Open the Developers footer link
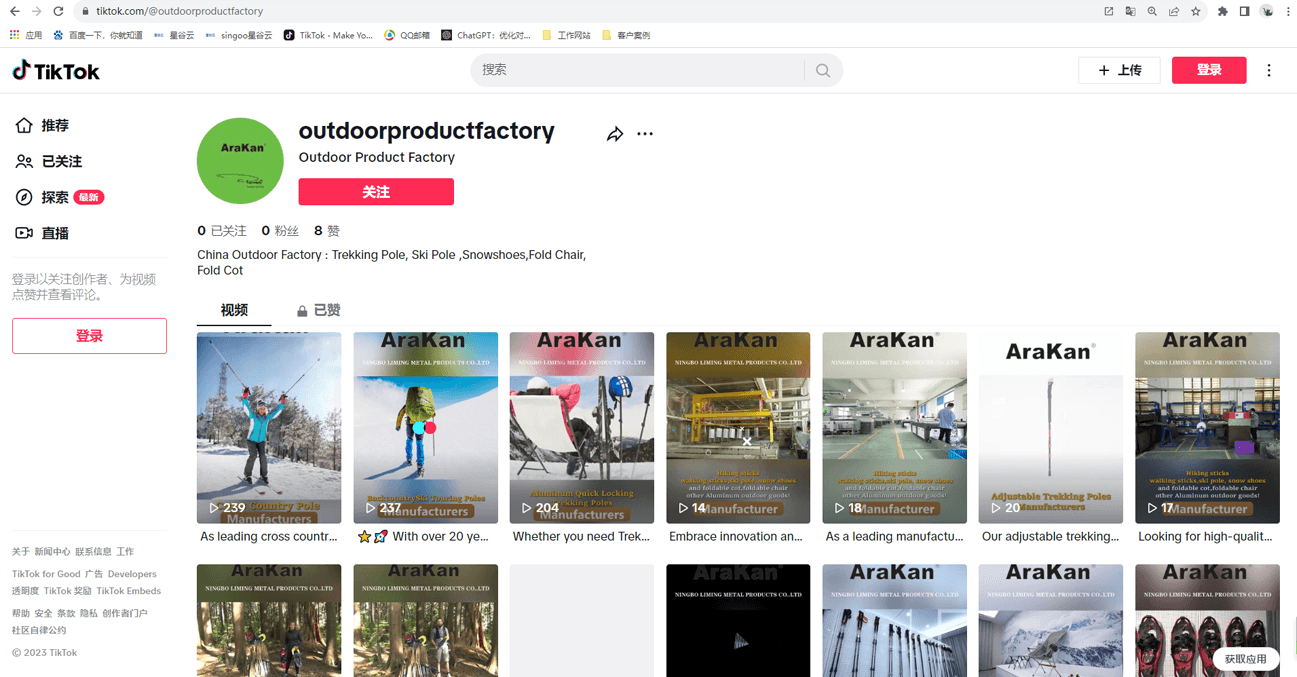1297x677 pixels. coord(132,574)
